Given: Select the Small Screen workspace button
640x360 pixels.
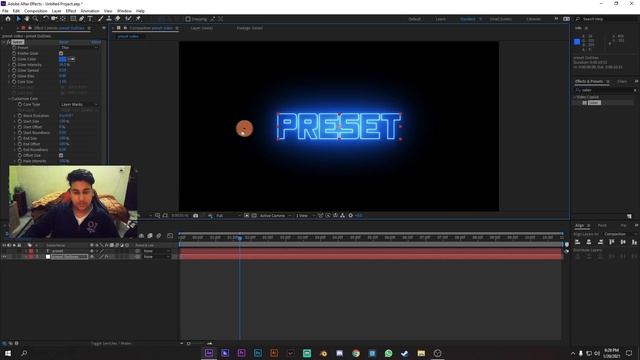Looking at the screenshot, I should coord(501,19).
